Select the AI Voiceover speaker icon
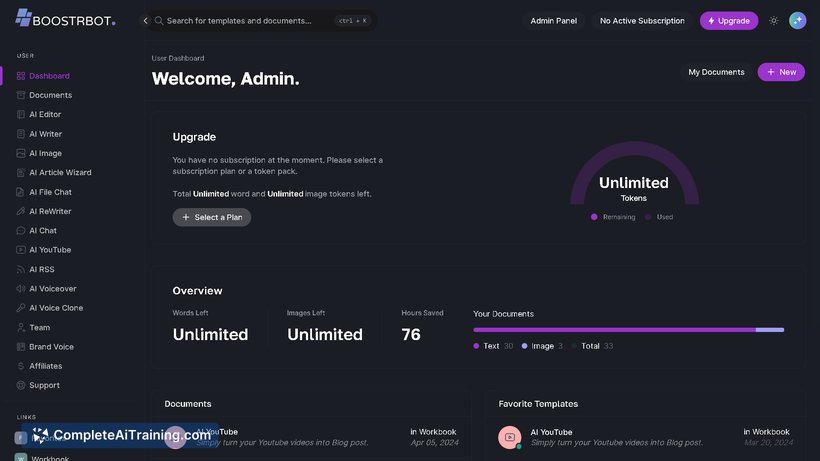The height and width of the screenshot is (461, 820). 21,289
